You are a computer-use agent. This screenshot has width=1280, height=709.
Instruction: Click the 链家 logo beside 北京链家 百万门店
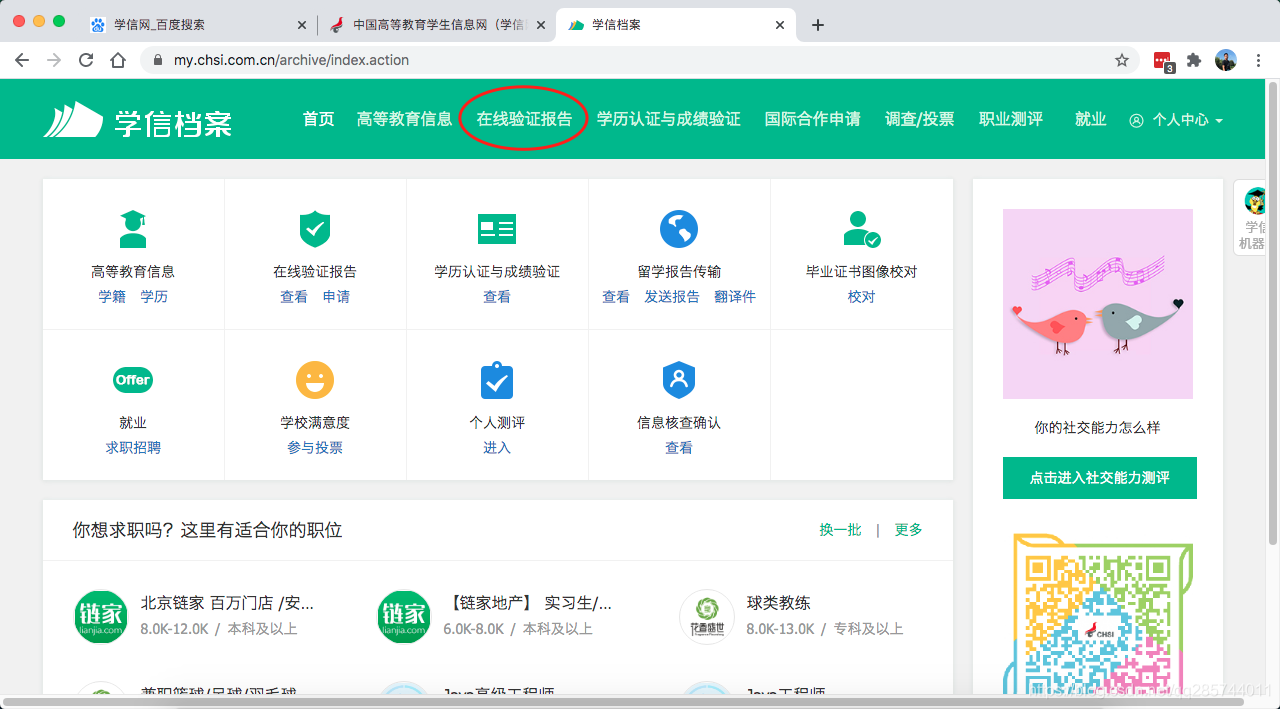click(x=101, y=616)
